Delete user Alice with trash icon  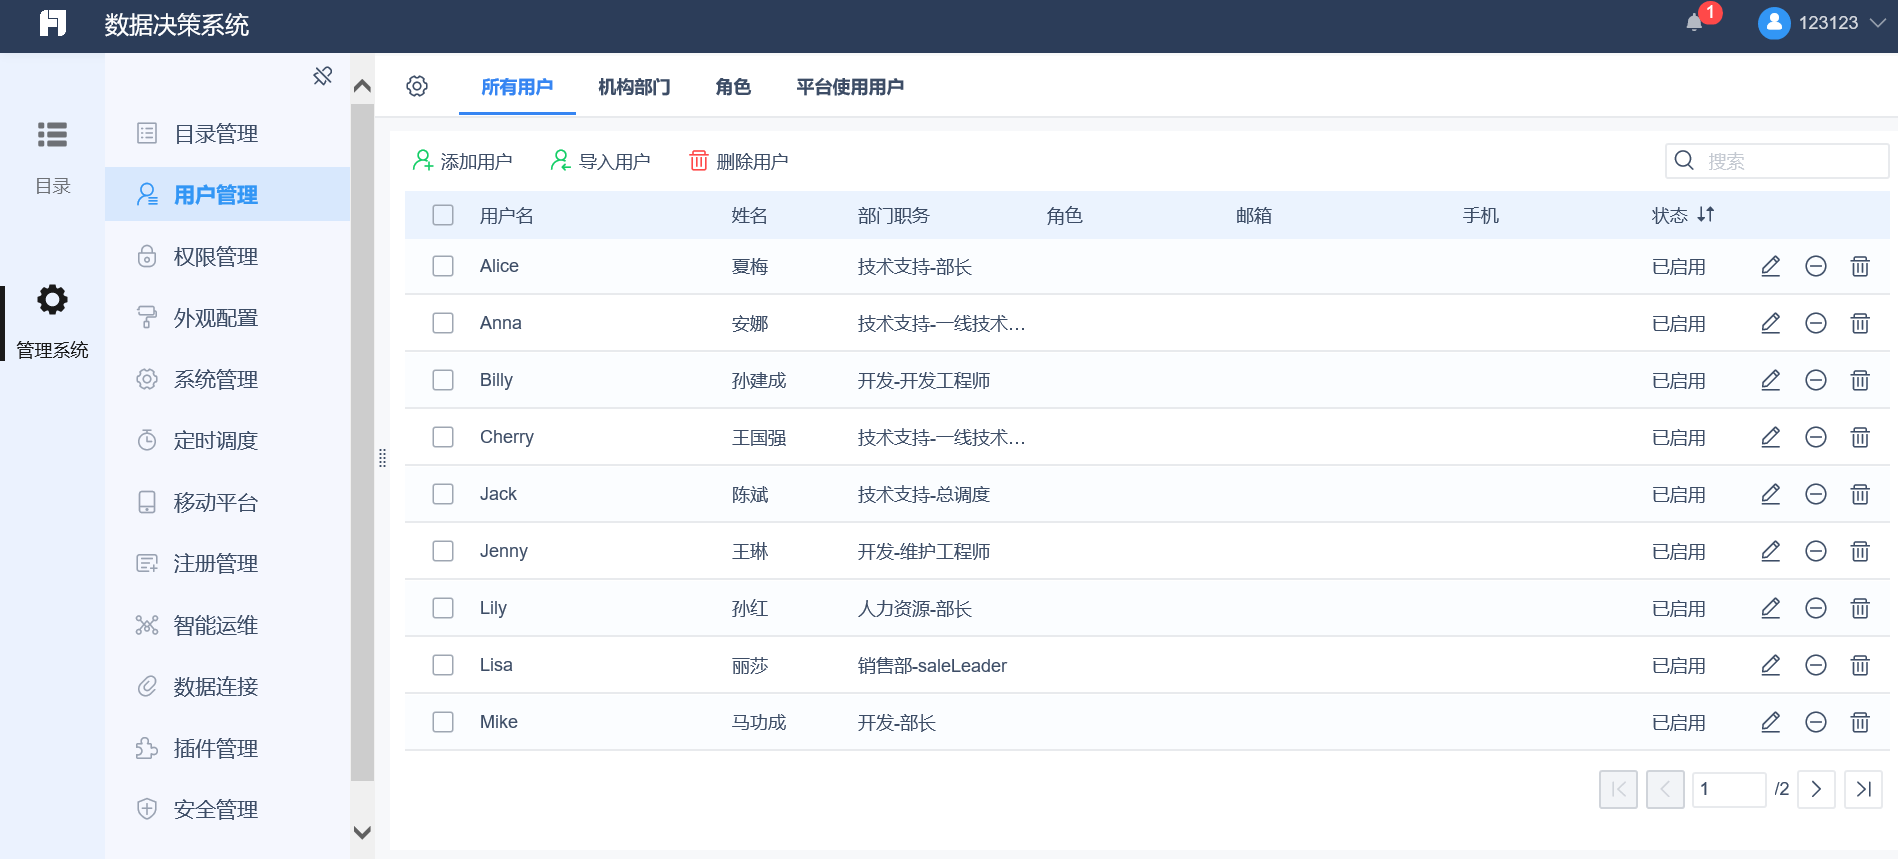(x=1860, y=266)
